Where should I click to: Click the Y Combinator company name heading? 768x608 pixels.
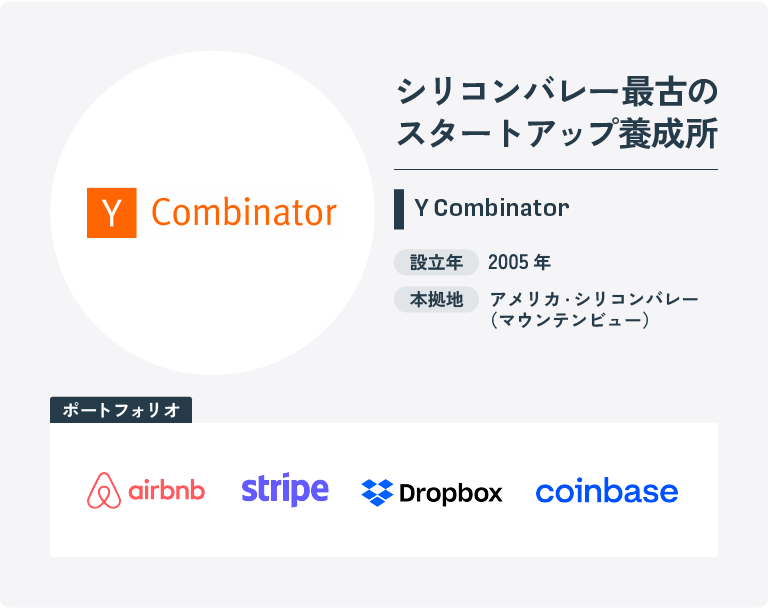[492, 208]
